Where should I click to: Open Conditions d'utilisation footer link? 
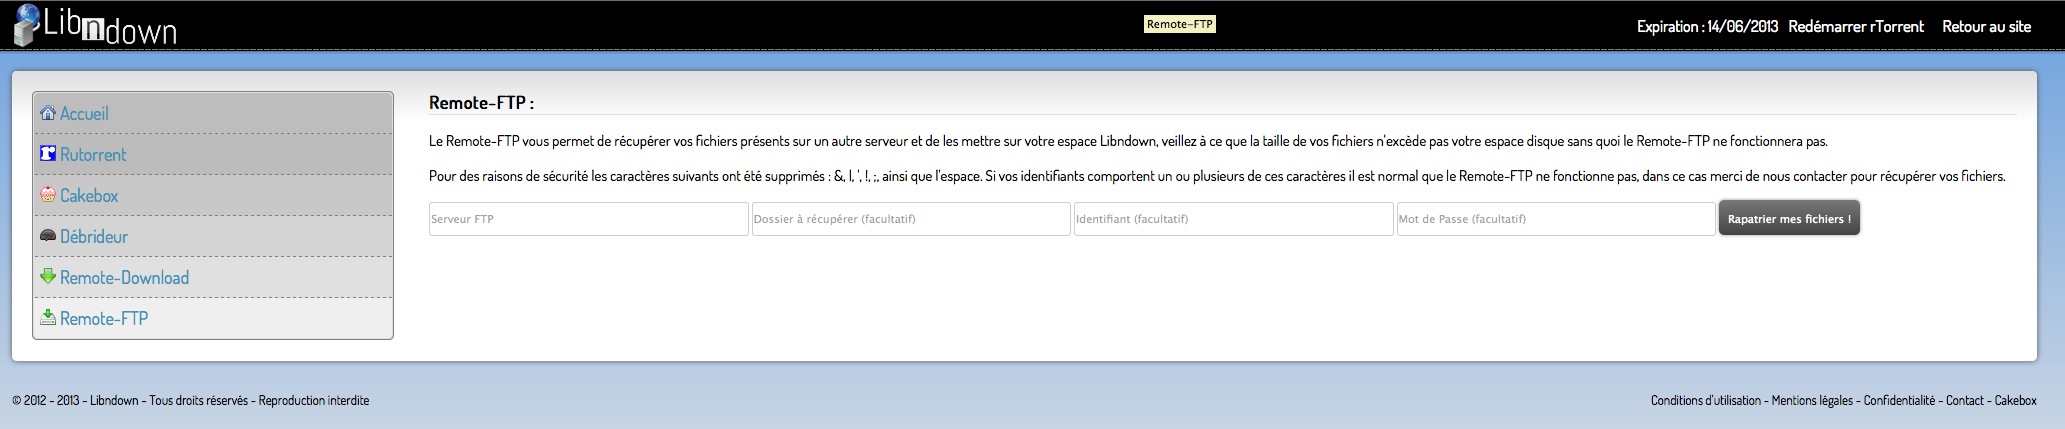tap(1706, 400)
